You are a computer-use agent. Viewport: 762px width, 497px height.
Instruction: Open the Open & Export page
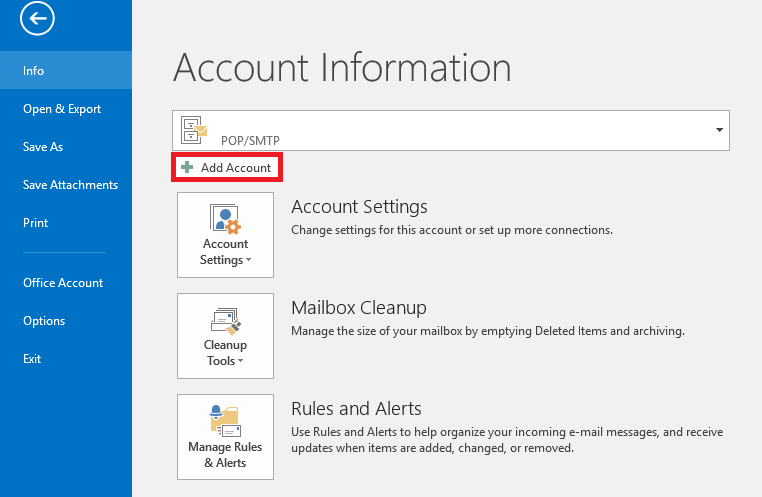coord(62,109)
